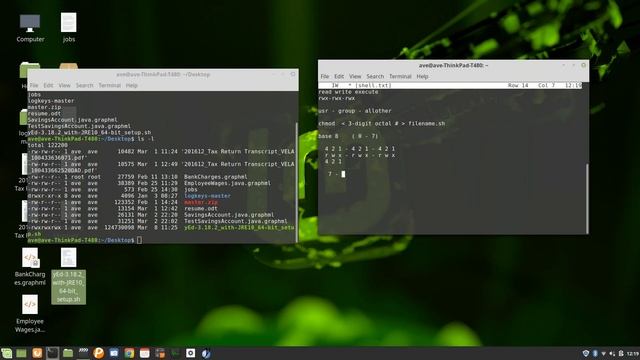Open Search menu in Desktop terminal window
This screenshot has height=360, width=640.
tap(84, 86)
